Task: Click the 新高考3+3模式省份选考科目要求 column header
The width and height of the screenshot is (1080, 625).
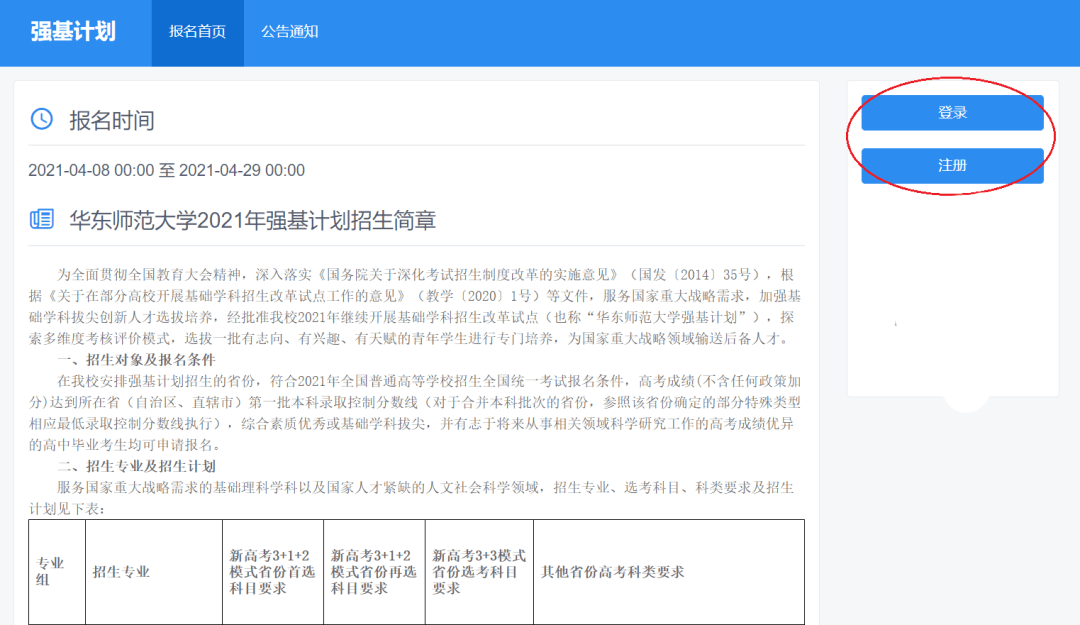Action: [478, 572]
